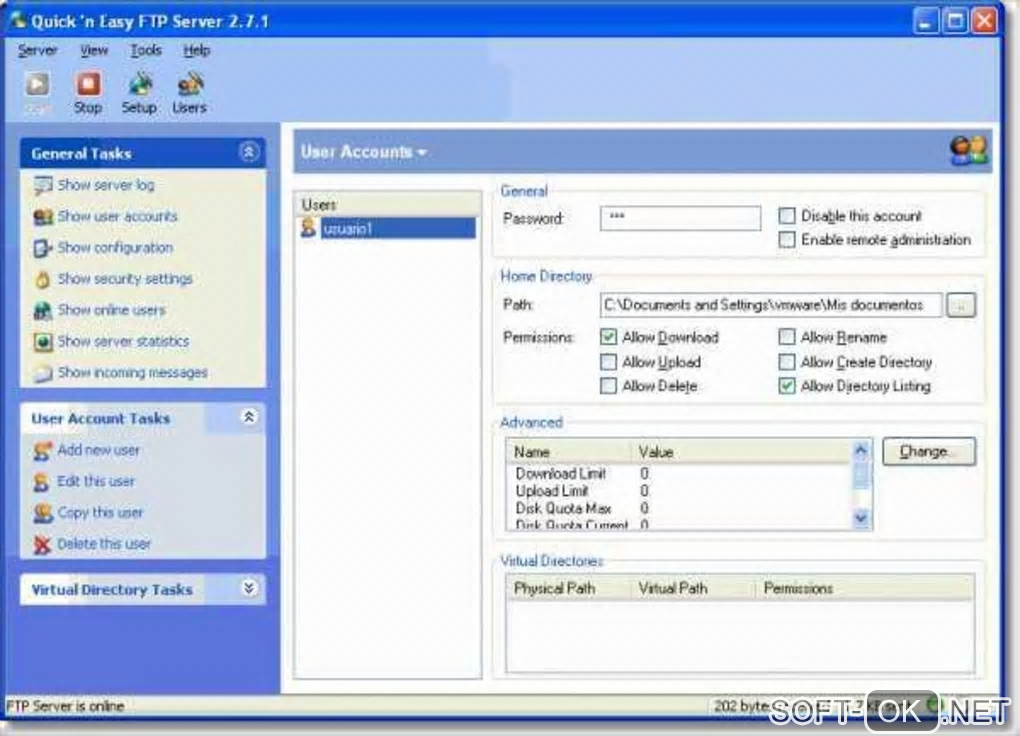
Task: Click the Show user accounts icon
Action: (43, 217)
